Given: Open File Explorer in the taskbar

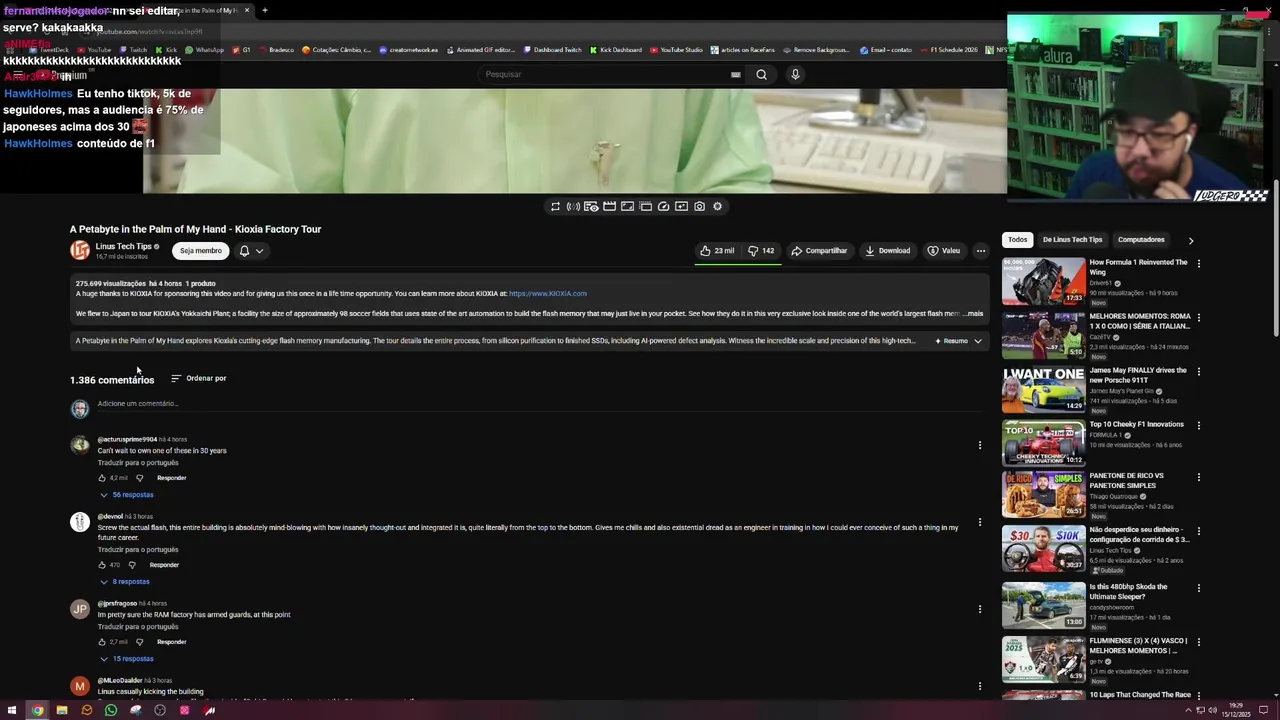Looking at the screenshot, I should click(x=62, y=710).
